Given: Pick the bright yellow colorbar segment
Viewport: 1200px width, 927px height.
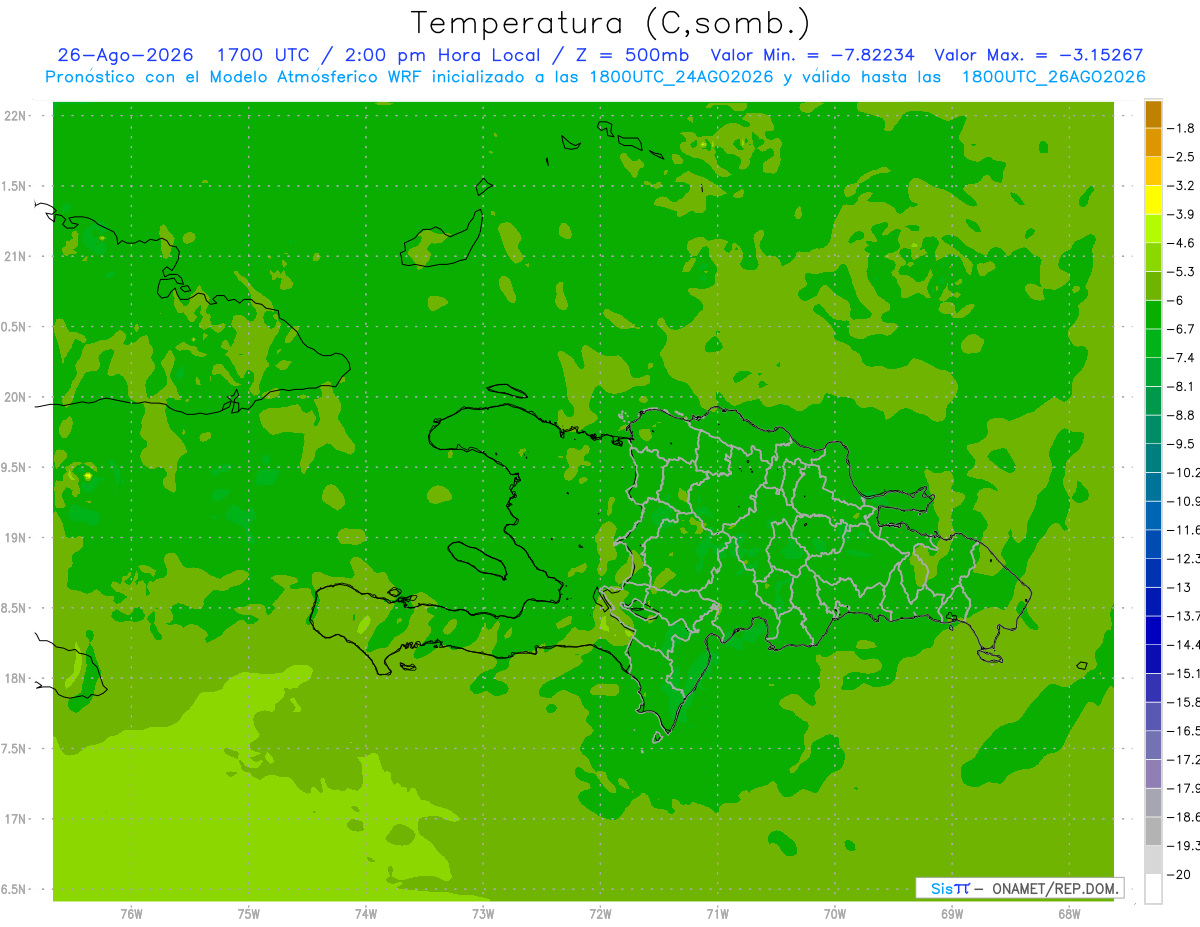Looking at the screenshot, I should [x=1153, y=201].
